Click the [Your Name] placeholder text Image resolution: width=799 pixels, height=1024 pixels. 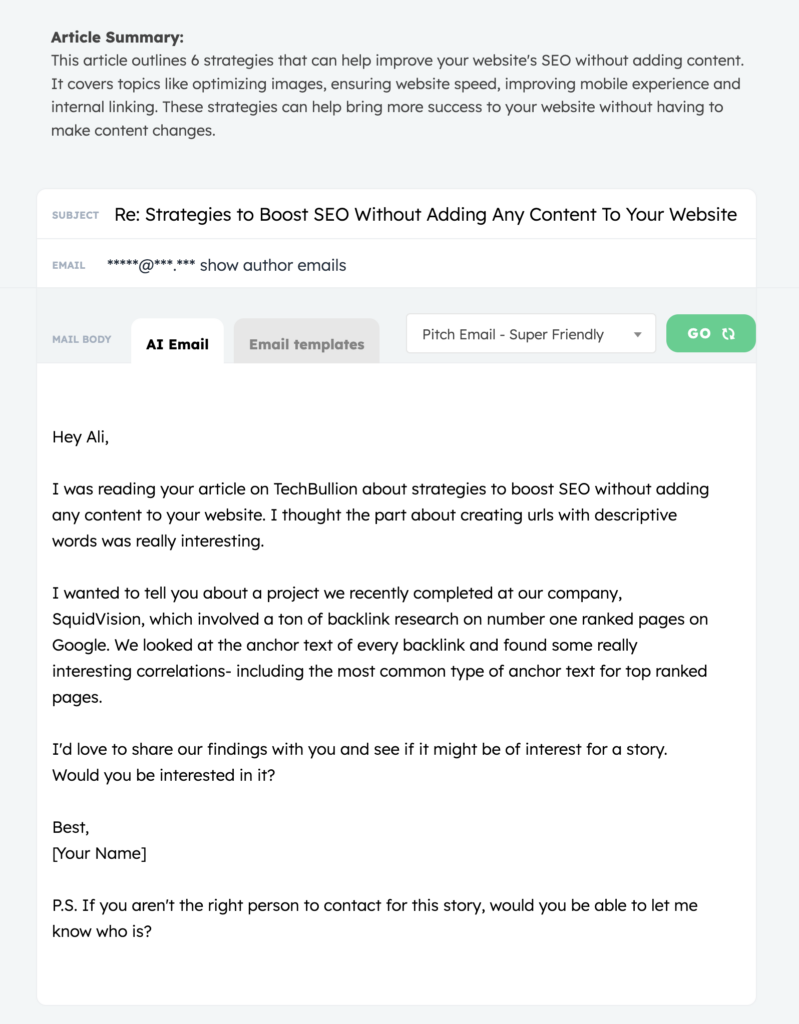coord(99,854)
